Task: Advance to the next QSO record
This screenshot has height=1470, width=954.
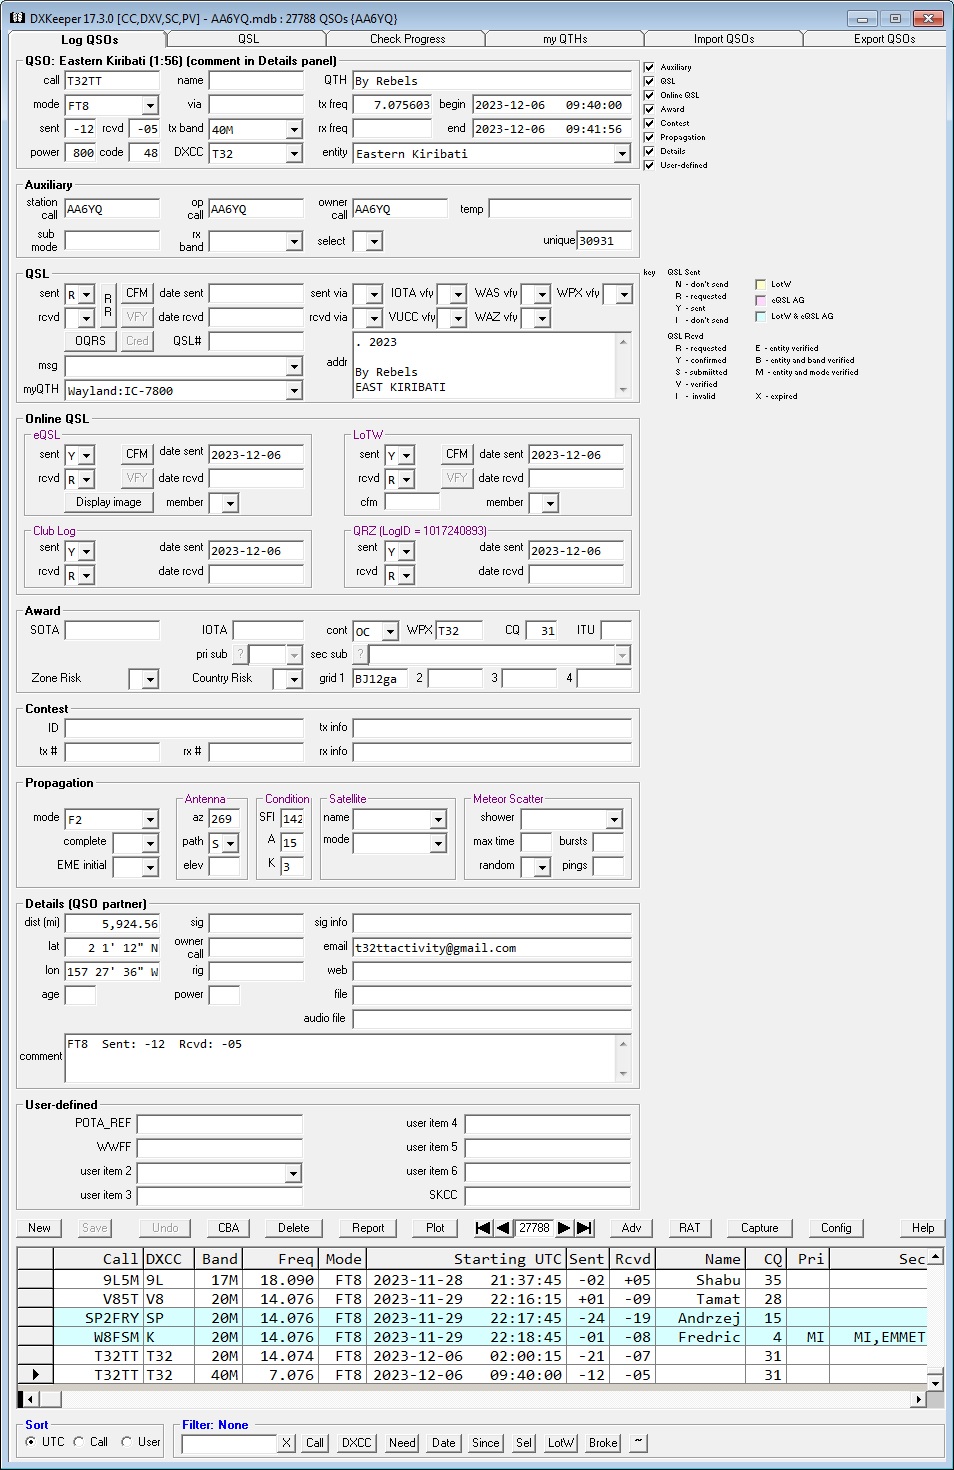Action: click(x=564, y=1228)
